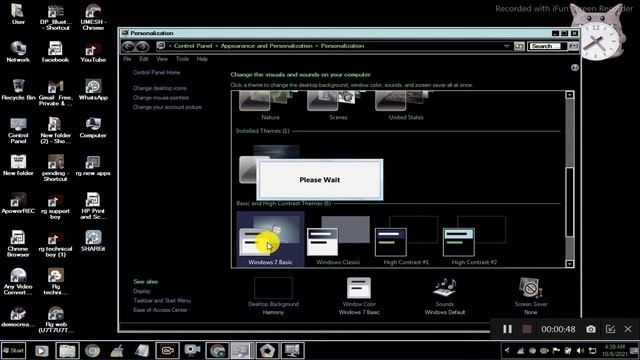Open the View menu
This screenshot has width=640, height=360.
pos(162,59)
